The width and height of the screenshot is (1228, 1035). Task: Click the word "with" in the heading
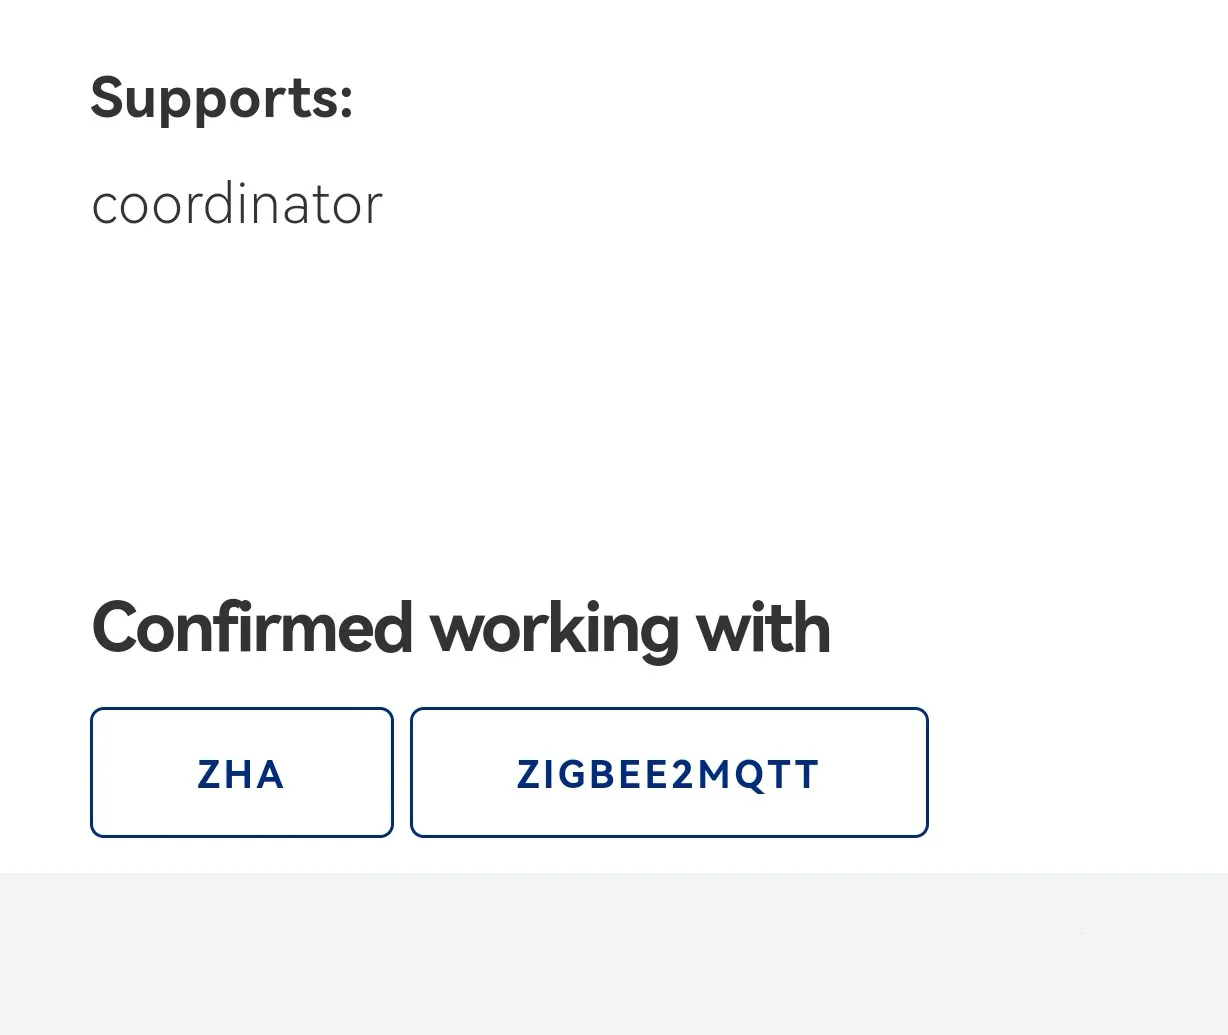(762, 628)
